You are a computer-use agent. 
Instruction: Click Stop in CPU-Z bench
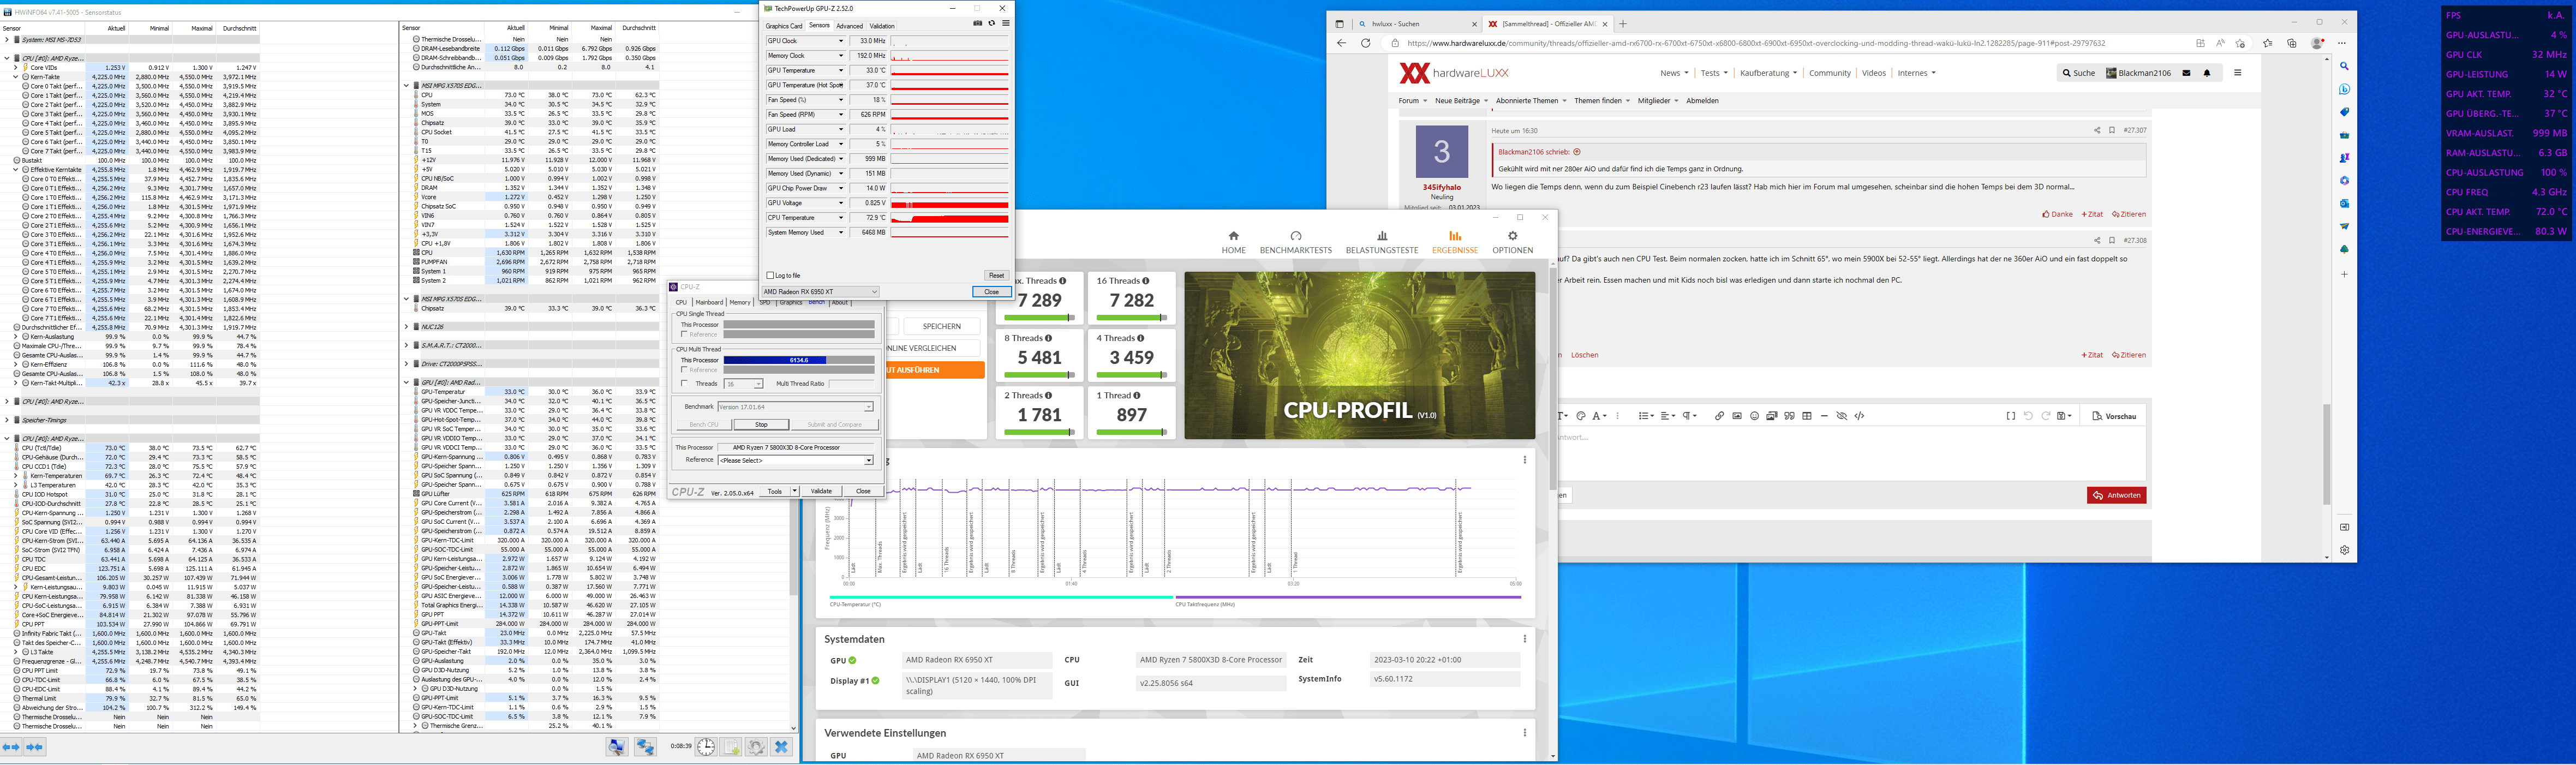pos(761,424)
